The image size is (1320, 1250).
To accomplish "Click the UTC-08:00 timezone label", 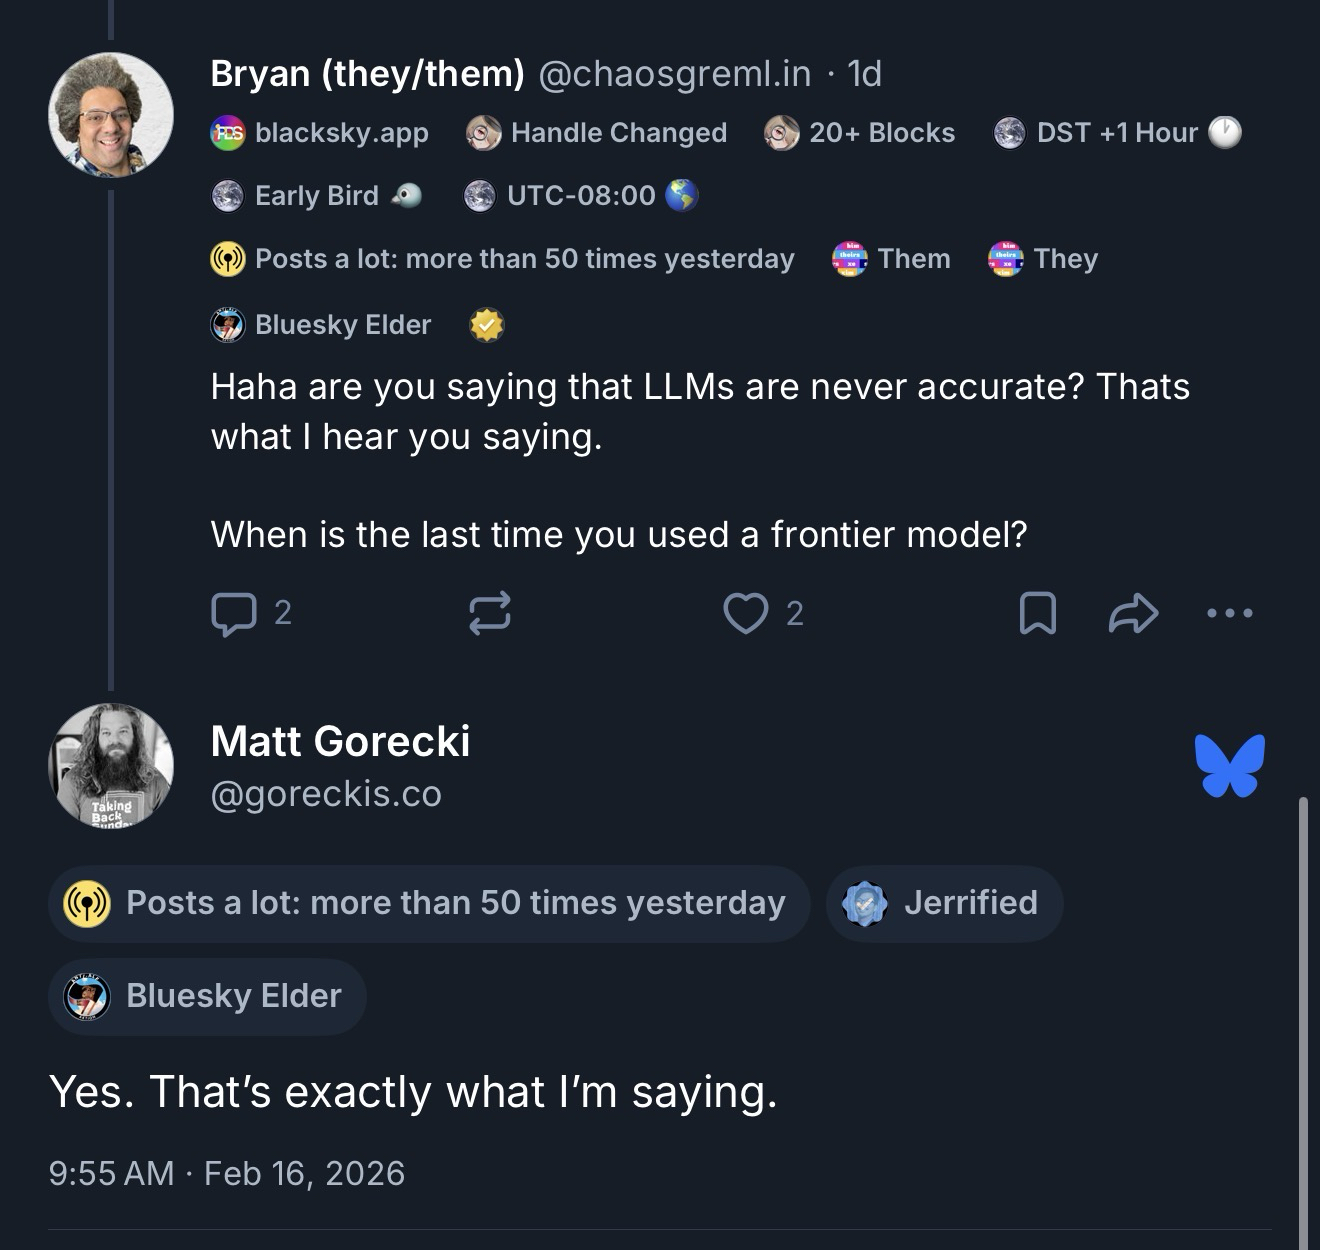I will [x=580, y=196].
